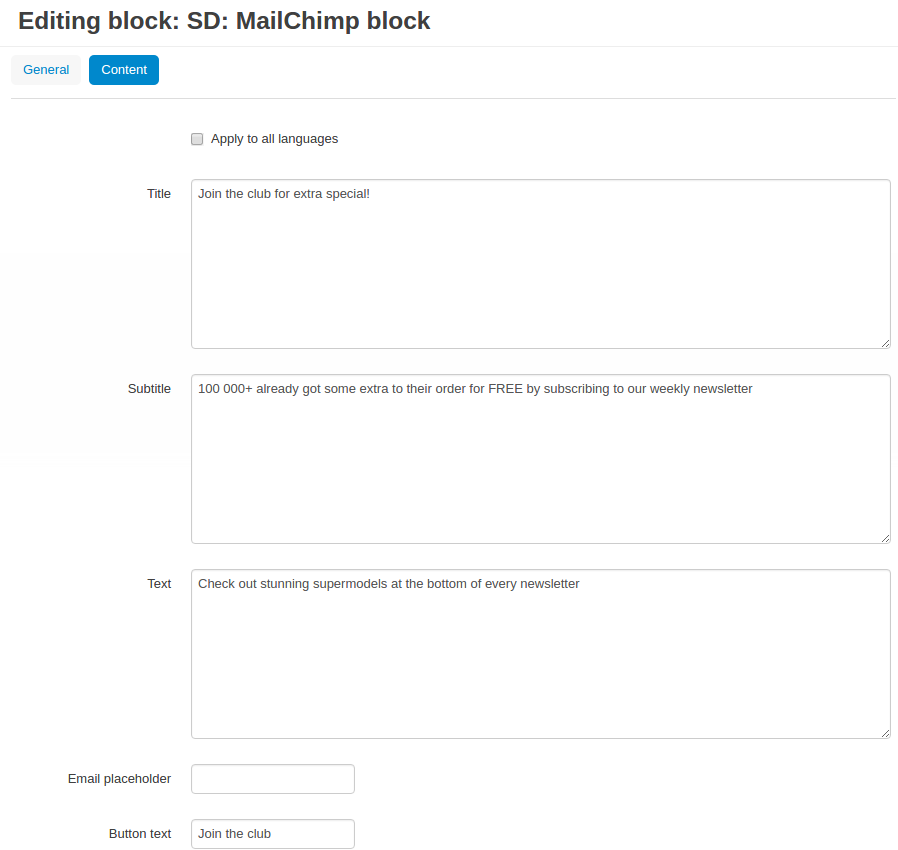This screenshot has width=898, height=850.
Task: Click the Subtitle field label
Action: [x=149, y=389]
